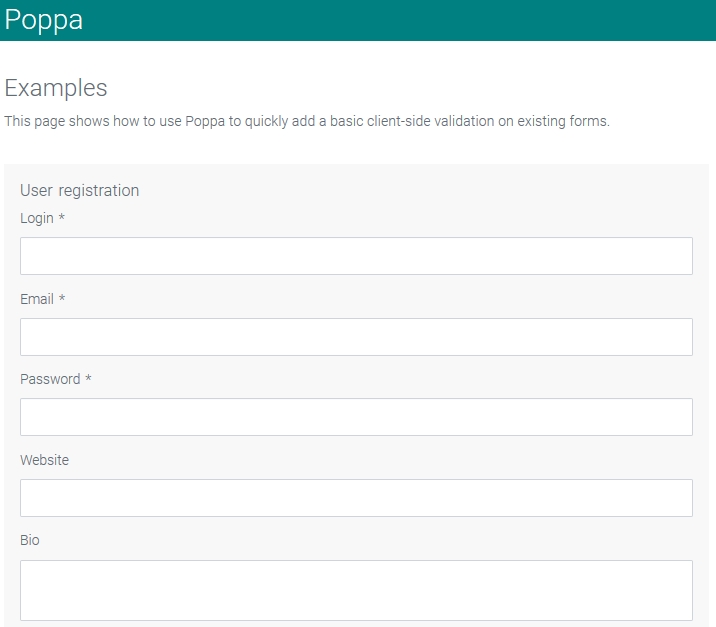This screenshot has height=627, width=716.
Task: Click the Bio label text
Action: (30, 540)
